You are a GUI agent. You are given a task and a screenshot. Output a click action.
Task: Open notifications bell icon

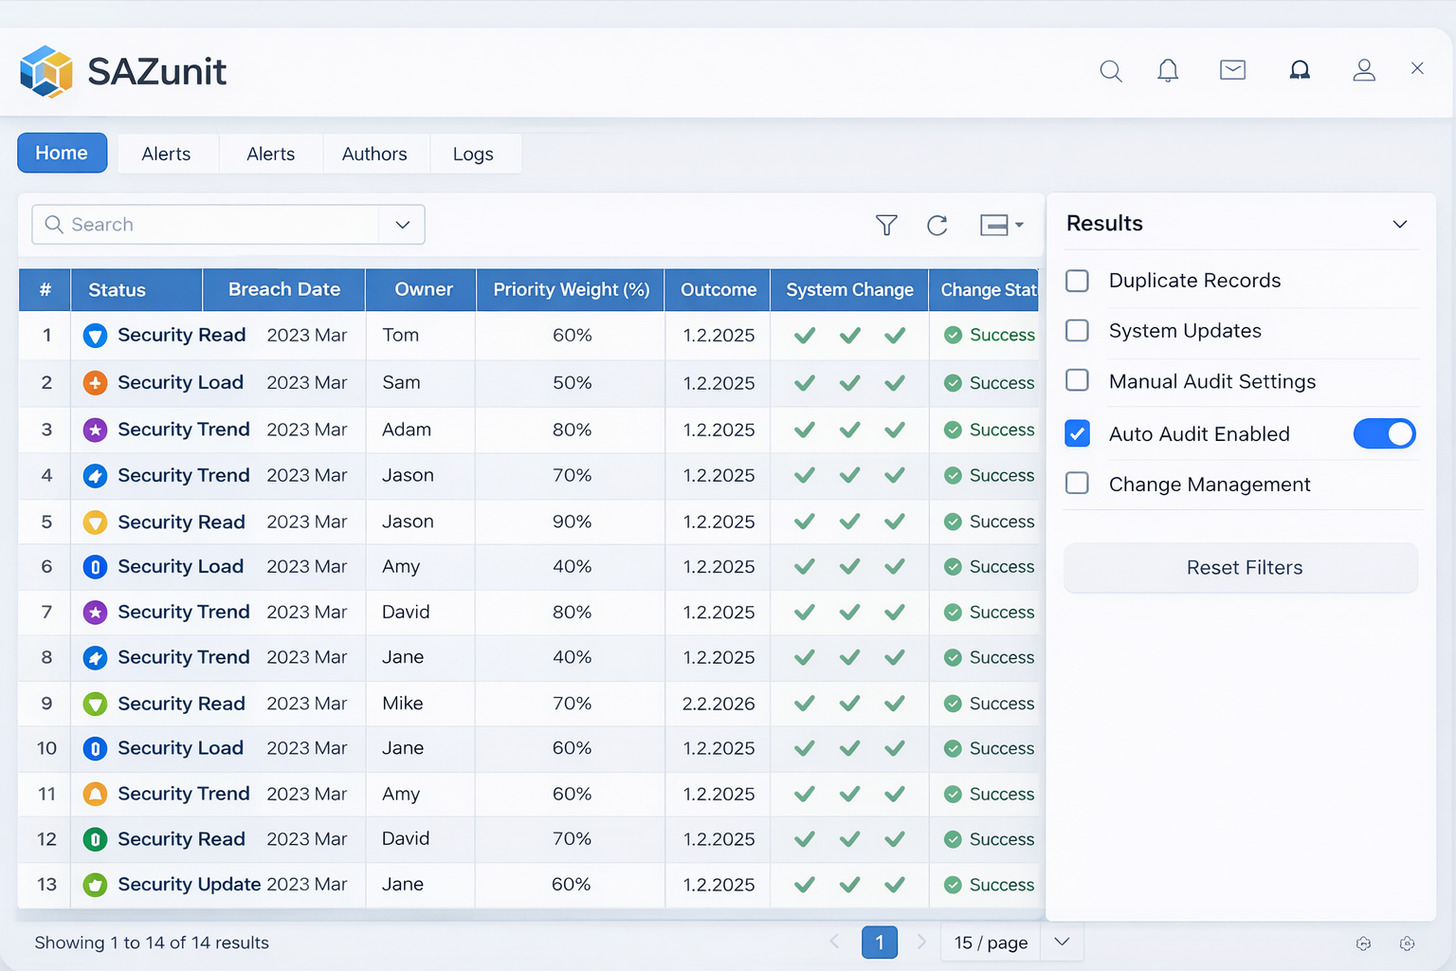1167,71
